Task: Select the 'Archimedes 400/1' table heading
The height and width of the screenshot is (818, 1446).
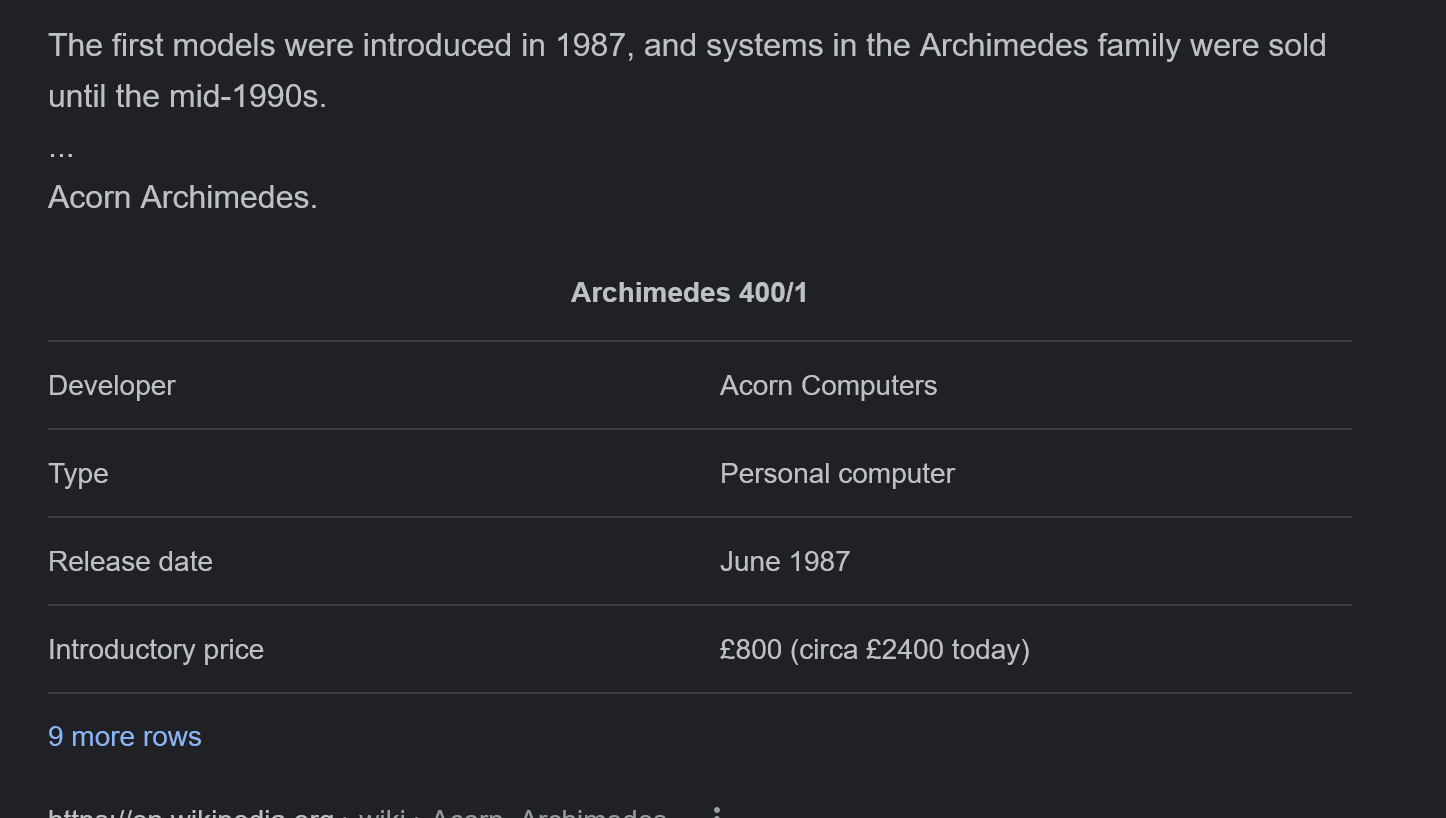Action: pos(689,293)
